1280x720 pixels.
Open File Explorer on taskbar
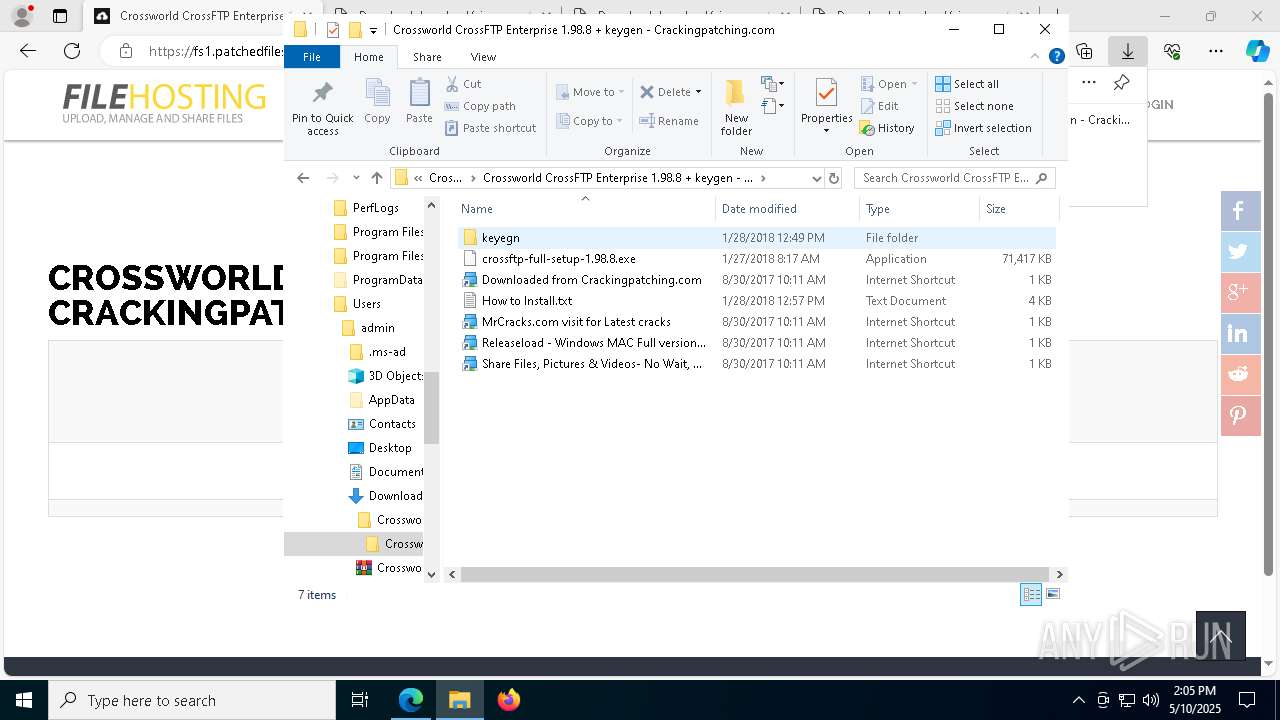(x=459, y=700)
